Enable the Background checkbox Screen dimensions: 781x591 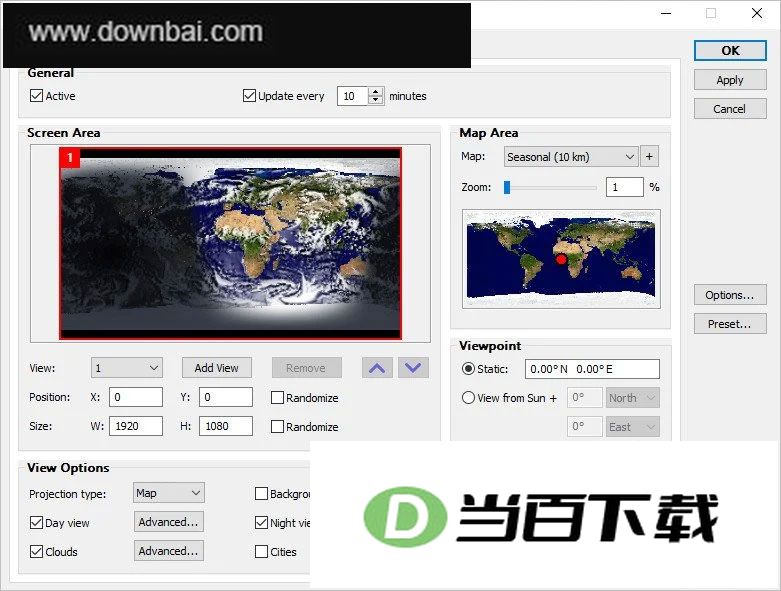point(261,494)
